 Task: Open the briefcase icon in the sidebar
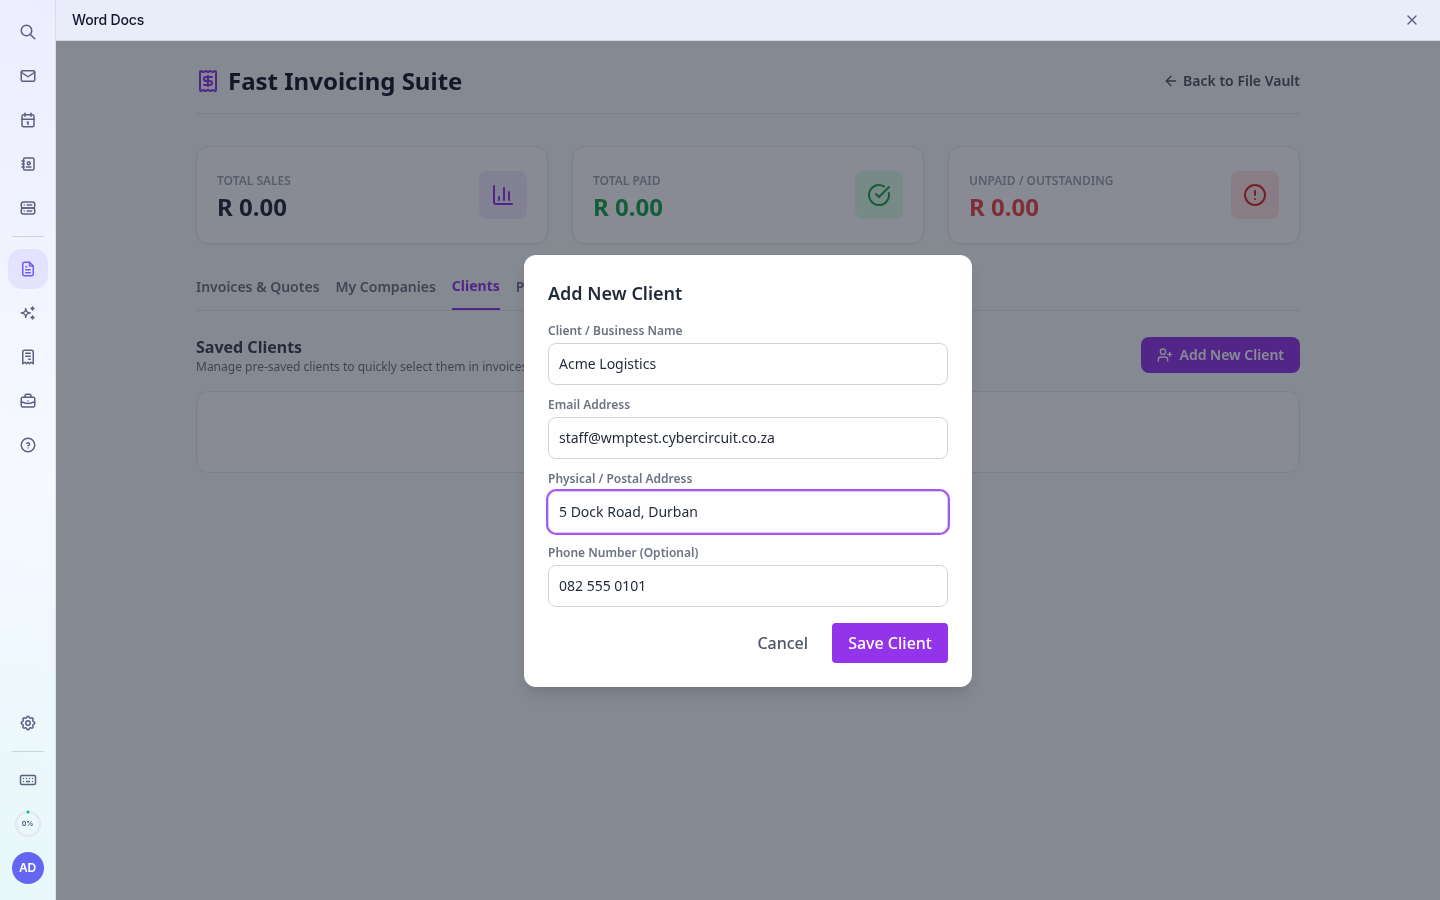tap(28, 401)
